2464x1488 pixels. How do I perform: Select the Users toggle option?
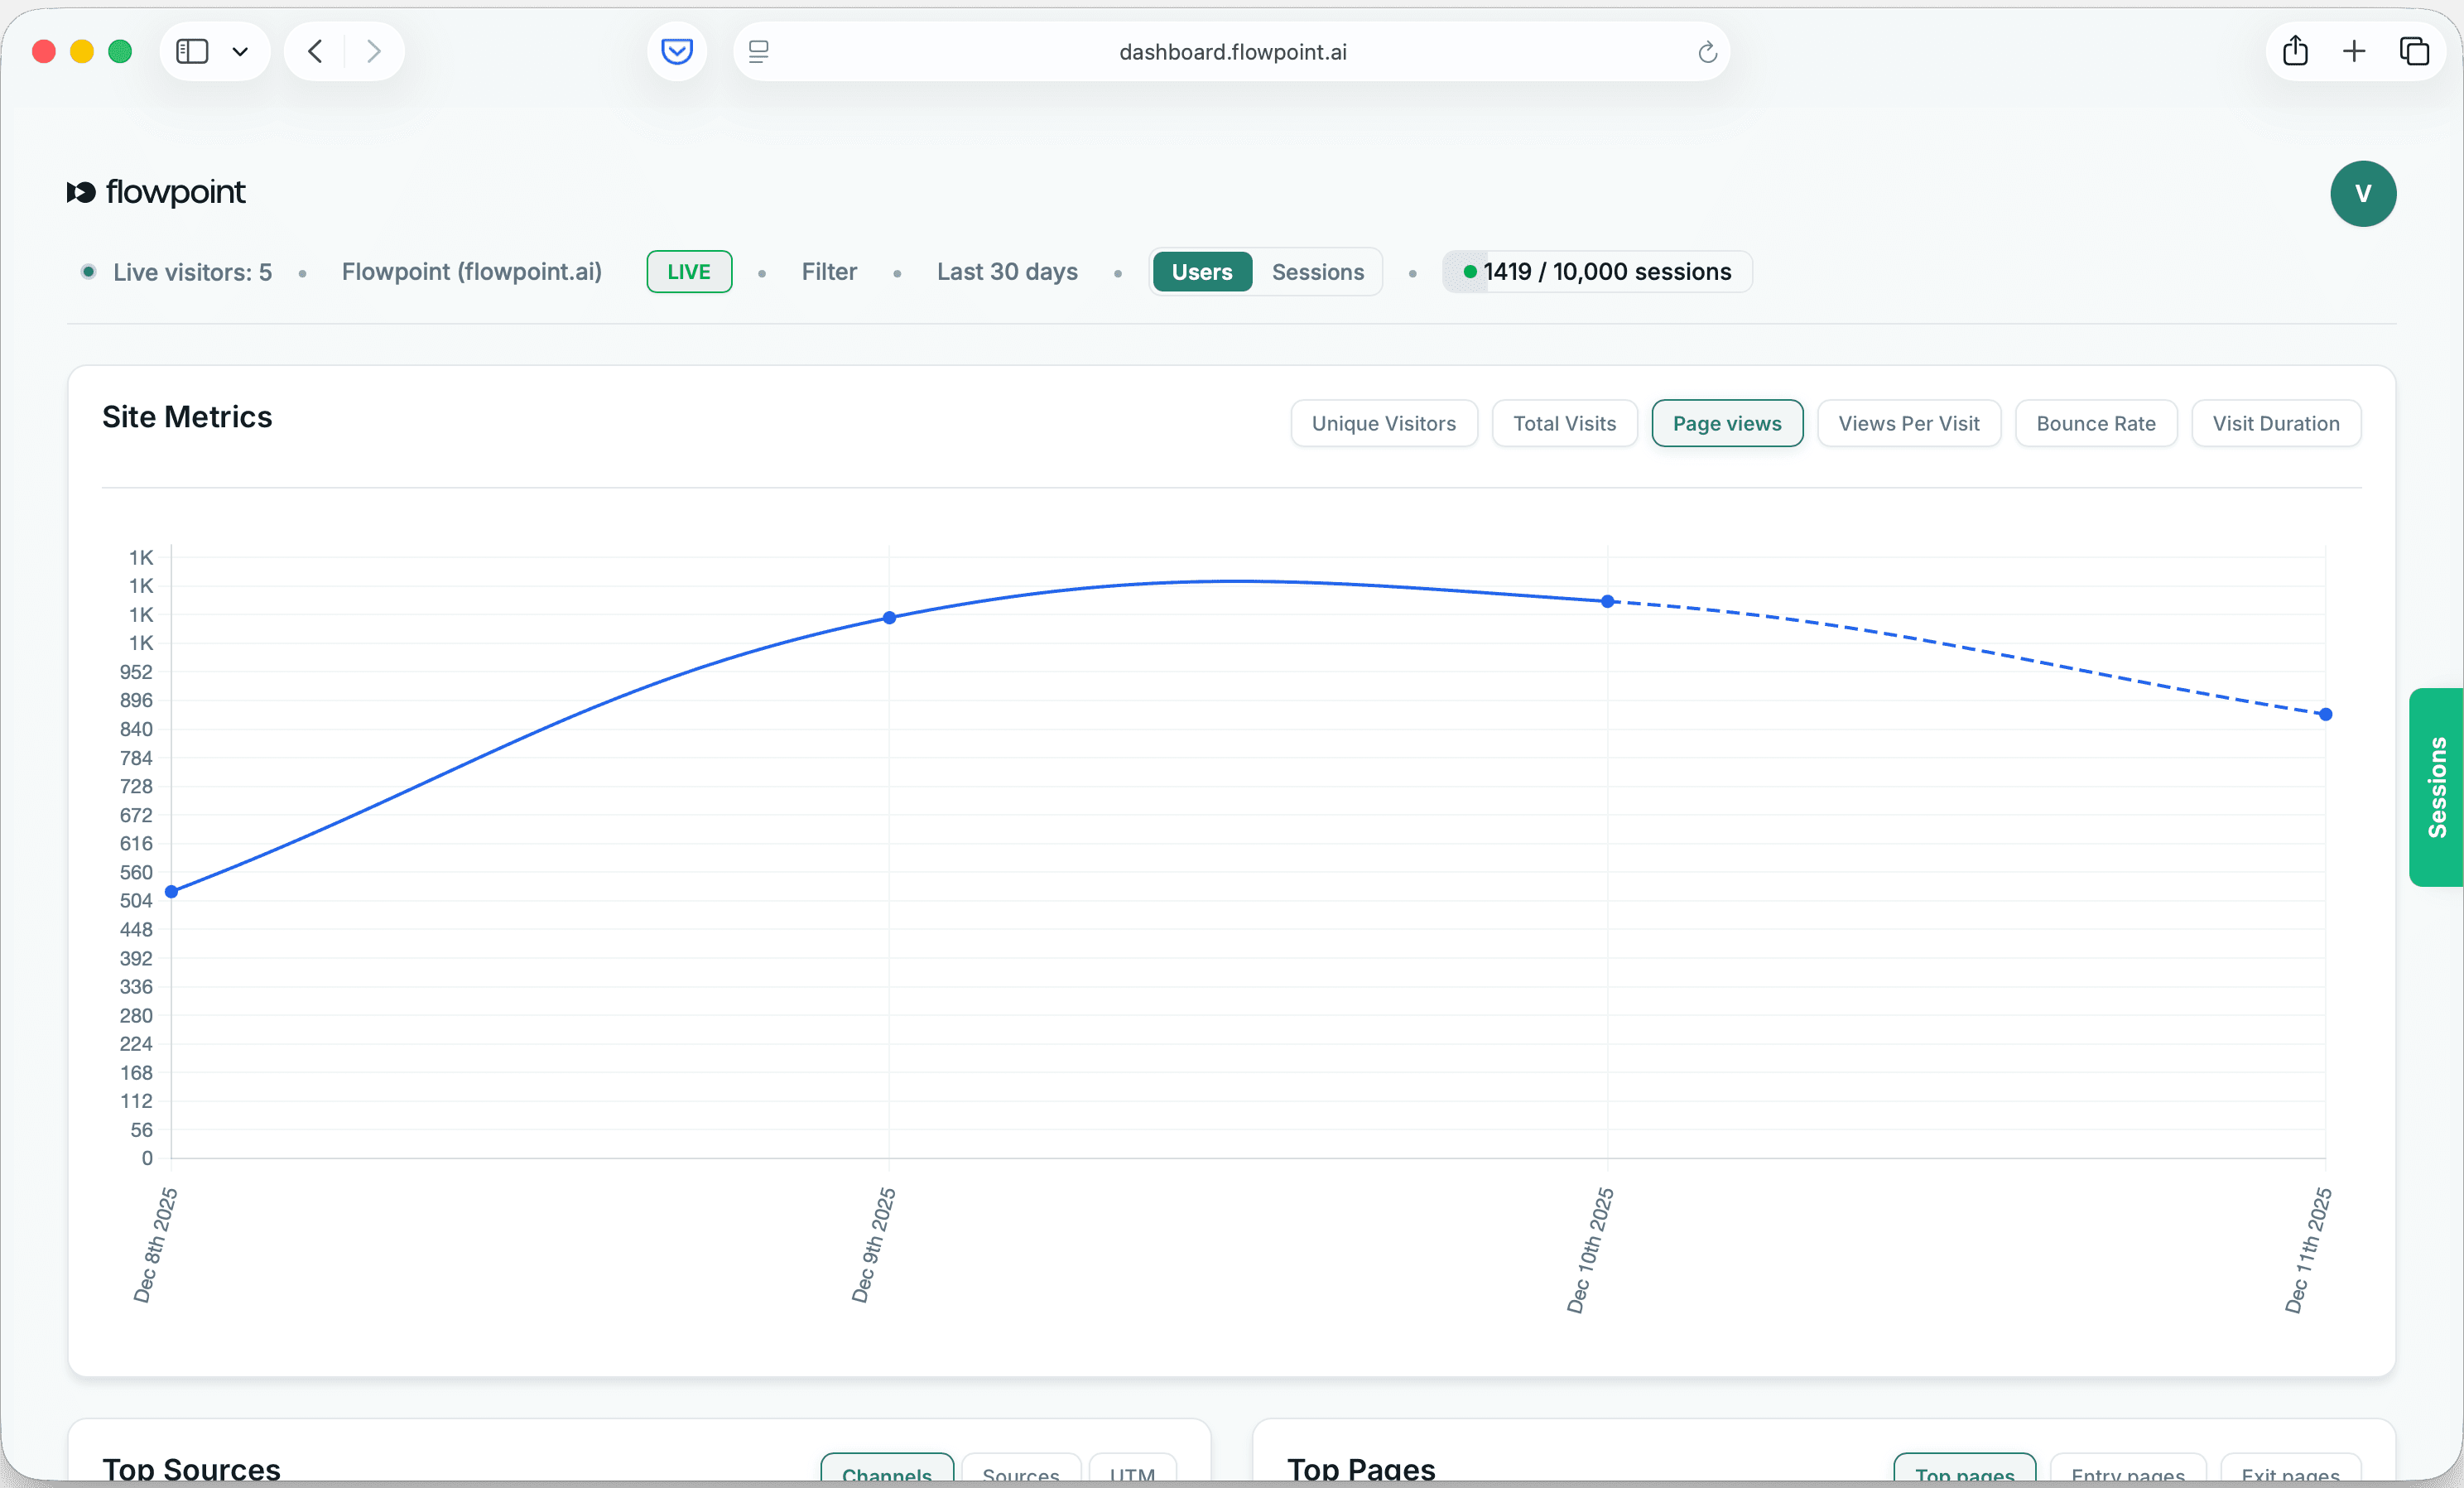coord(1201,272)
